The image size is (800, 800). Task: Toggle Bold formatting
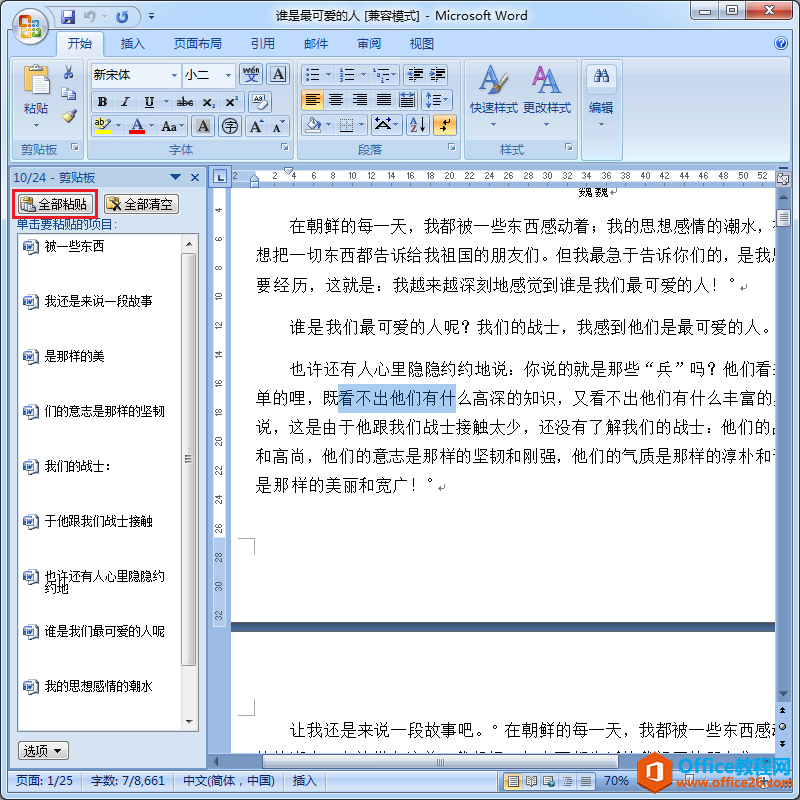(102, 102)
